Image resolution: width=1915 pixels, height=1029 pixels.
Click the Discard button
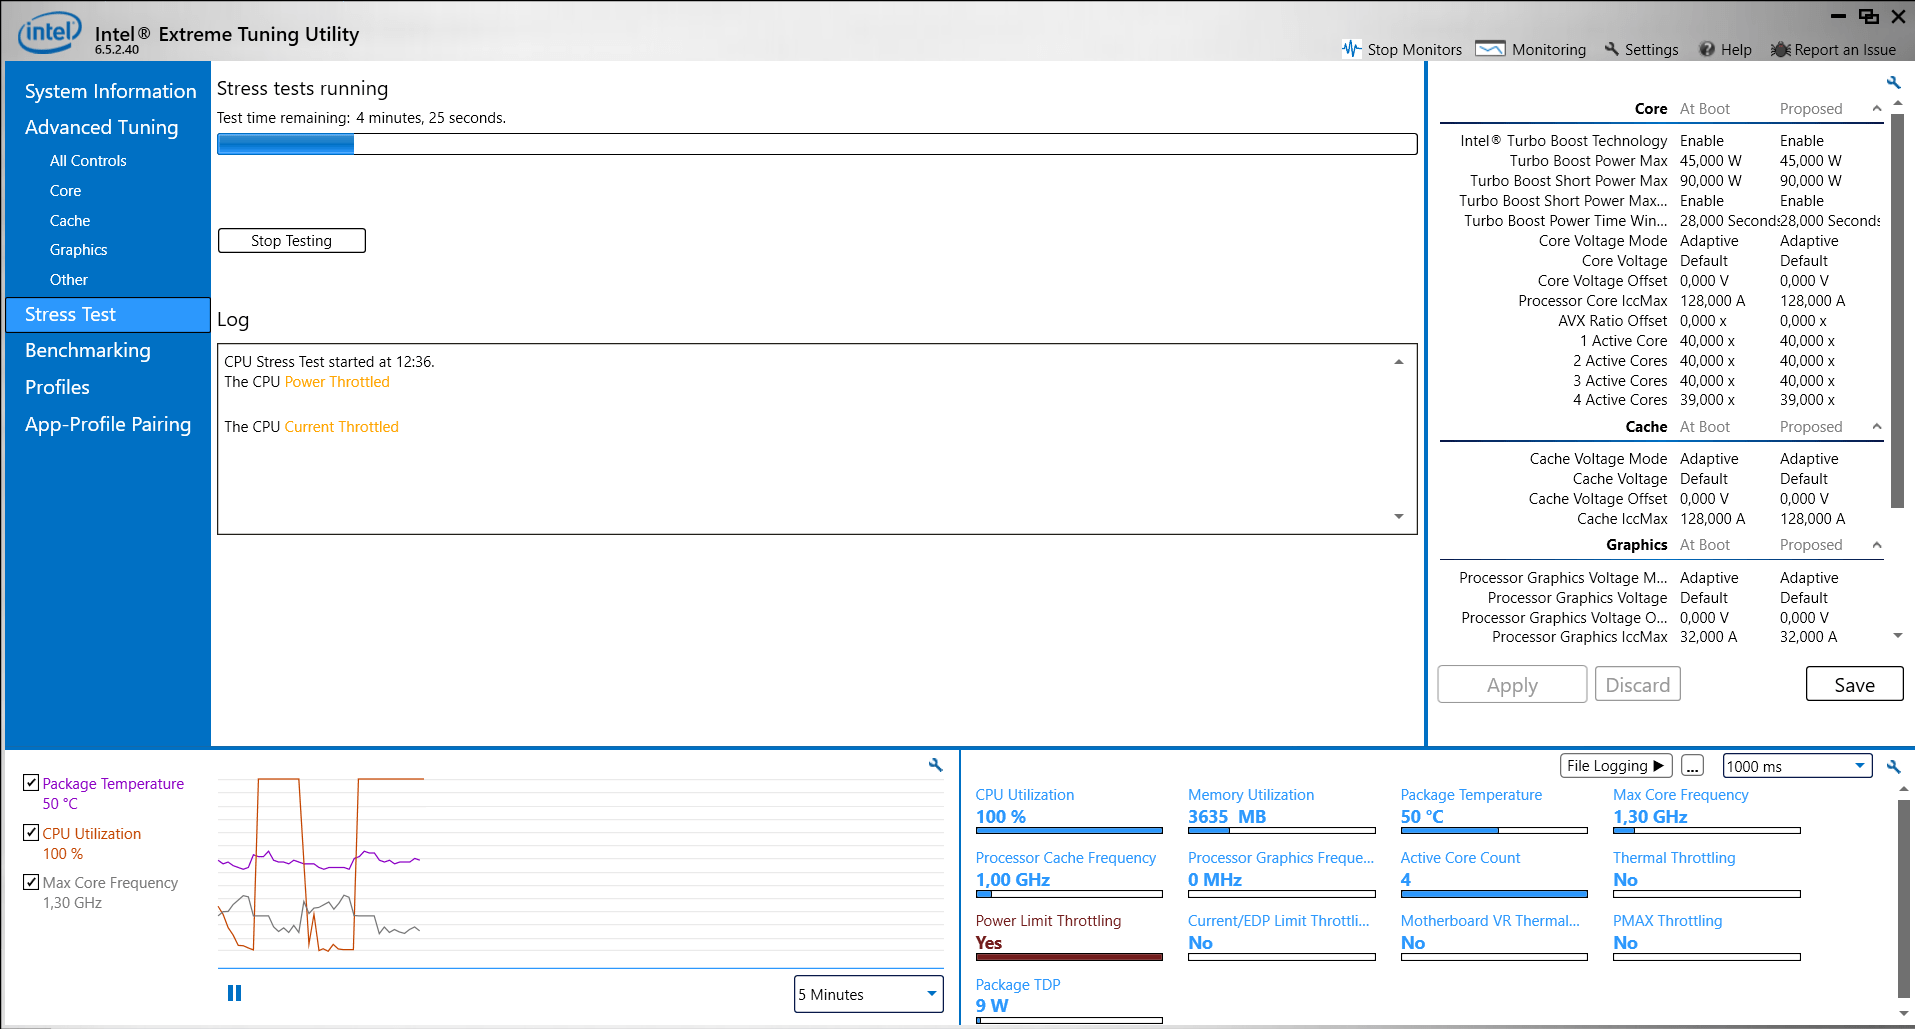tap(1638, 685)
